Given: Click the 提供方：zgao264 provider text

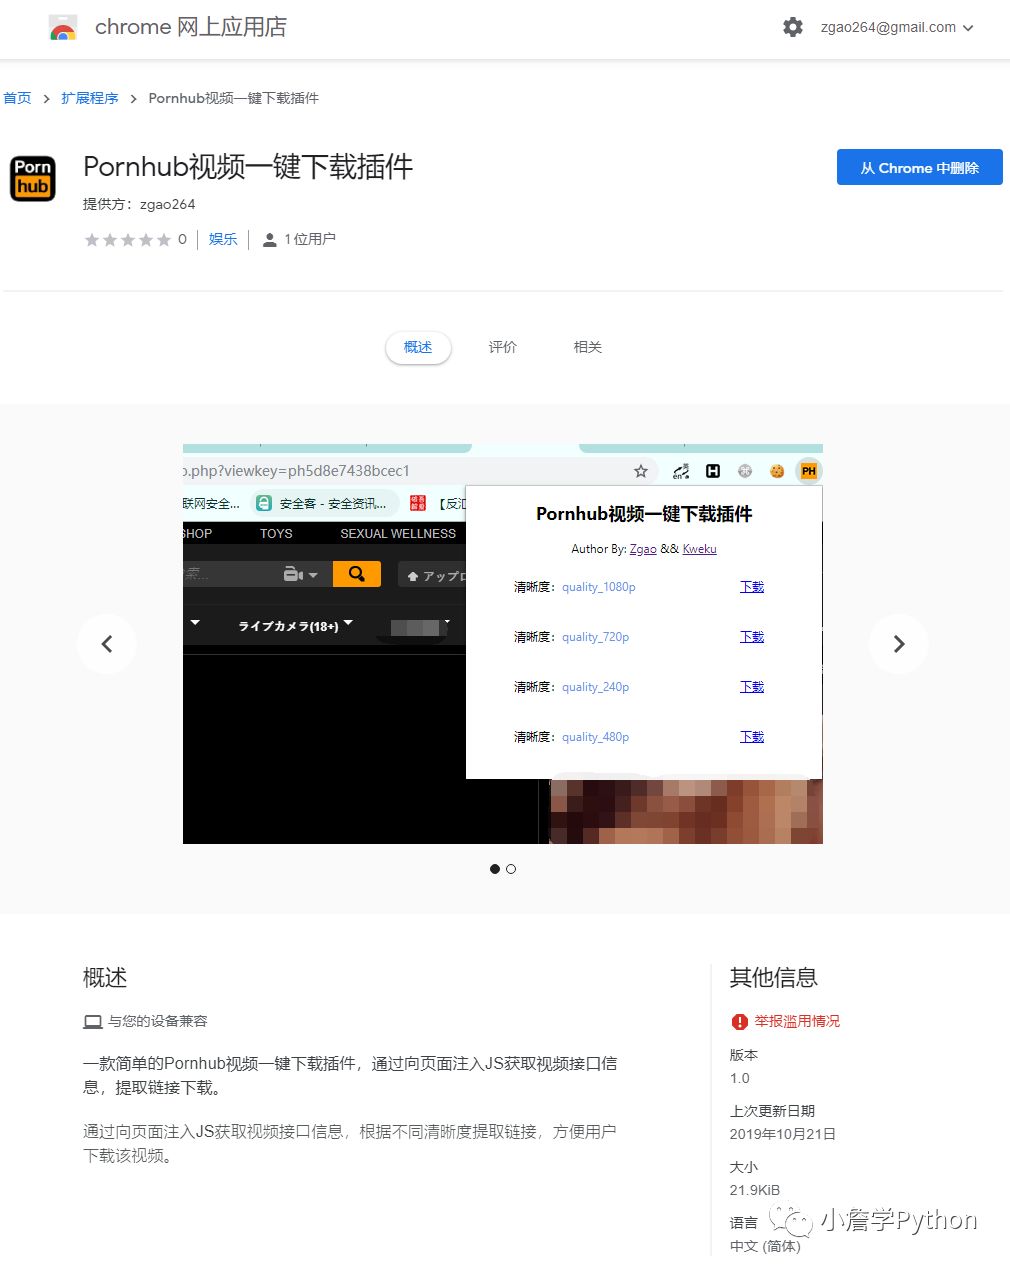Looking at the screenshot, I should (x=139, y=204).
